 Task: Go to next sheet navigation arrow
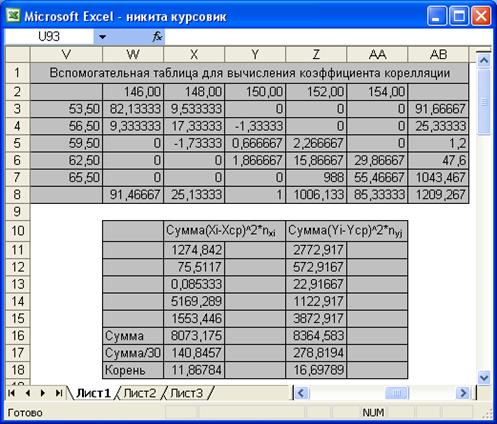click(x=42, y=393)
